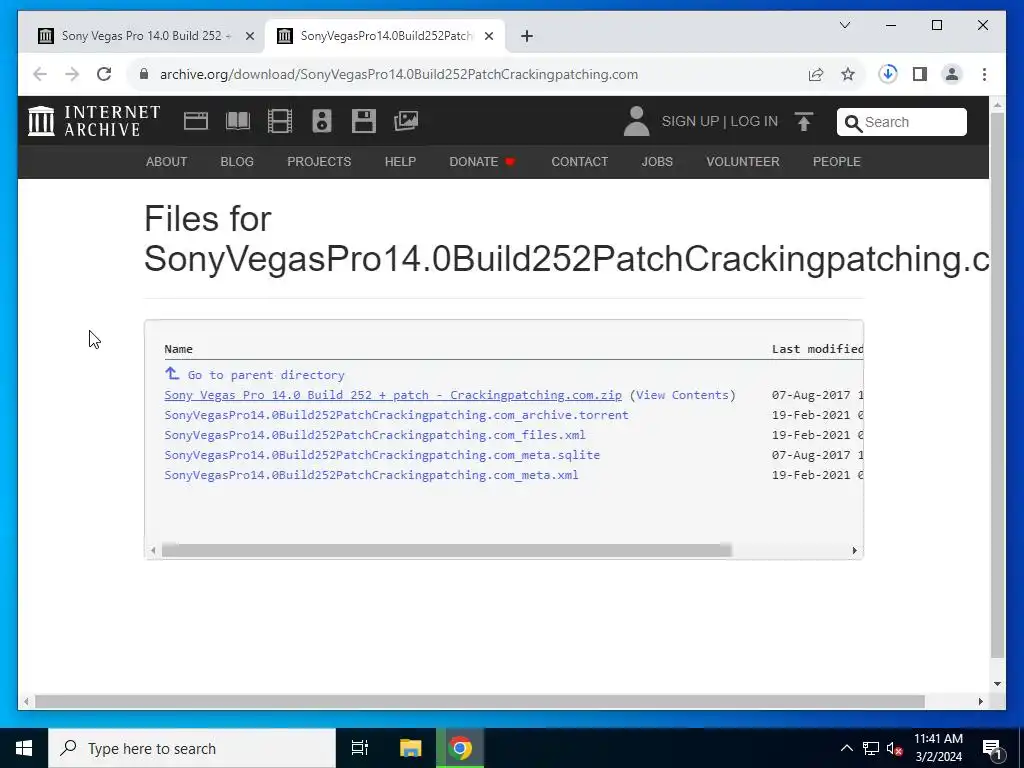
Task: Open the _archive.torrent file link
Action: [x=396, y=415]
